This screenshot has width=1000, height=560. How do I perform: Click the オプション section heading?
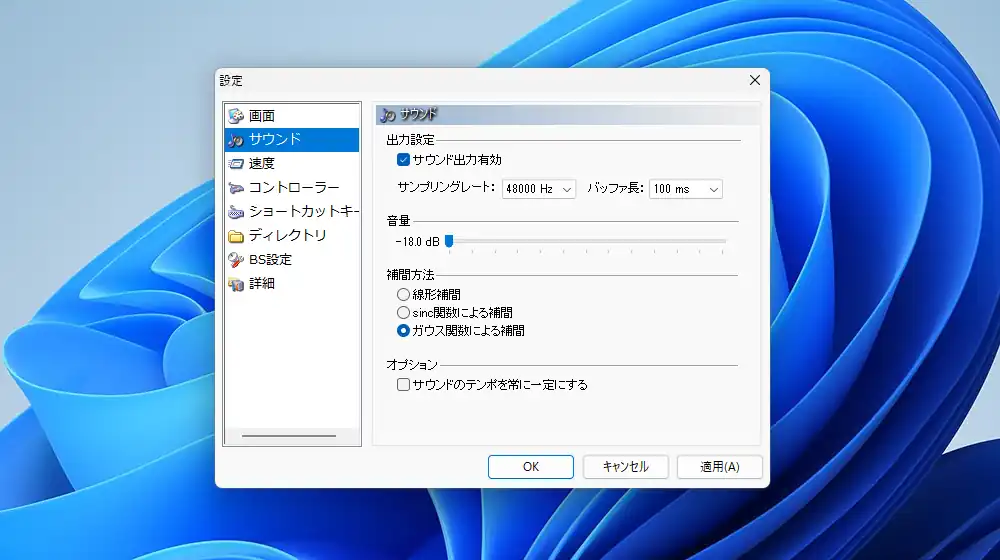coord(412,365)
